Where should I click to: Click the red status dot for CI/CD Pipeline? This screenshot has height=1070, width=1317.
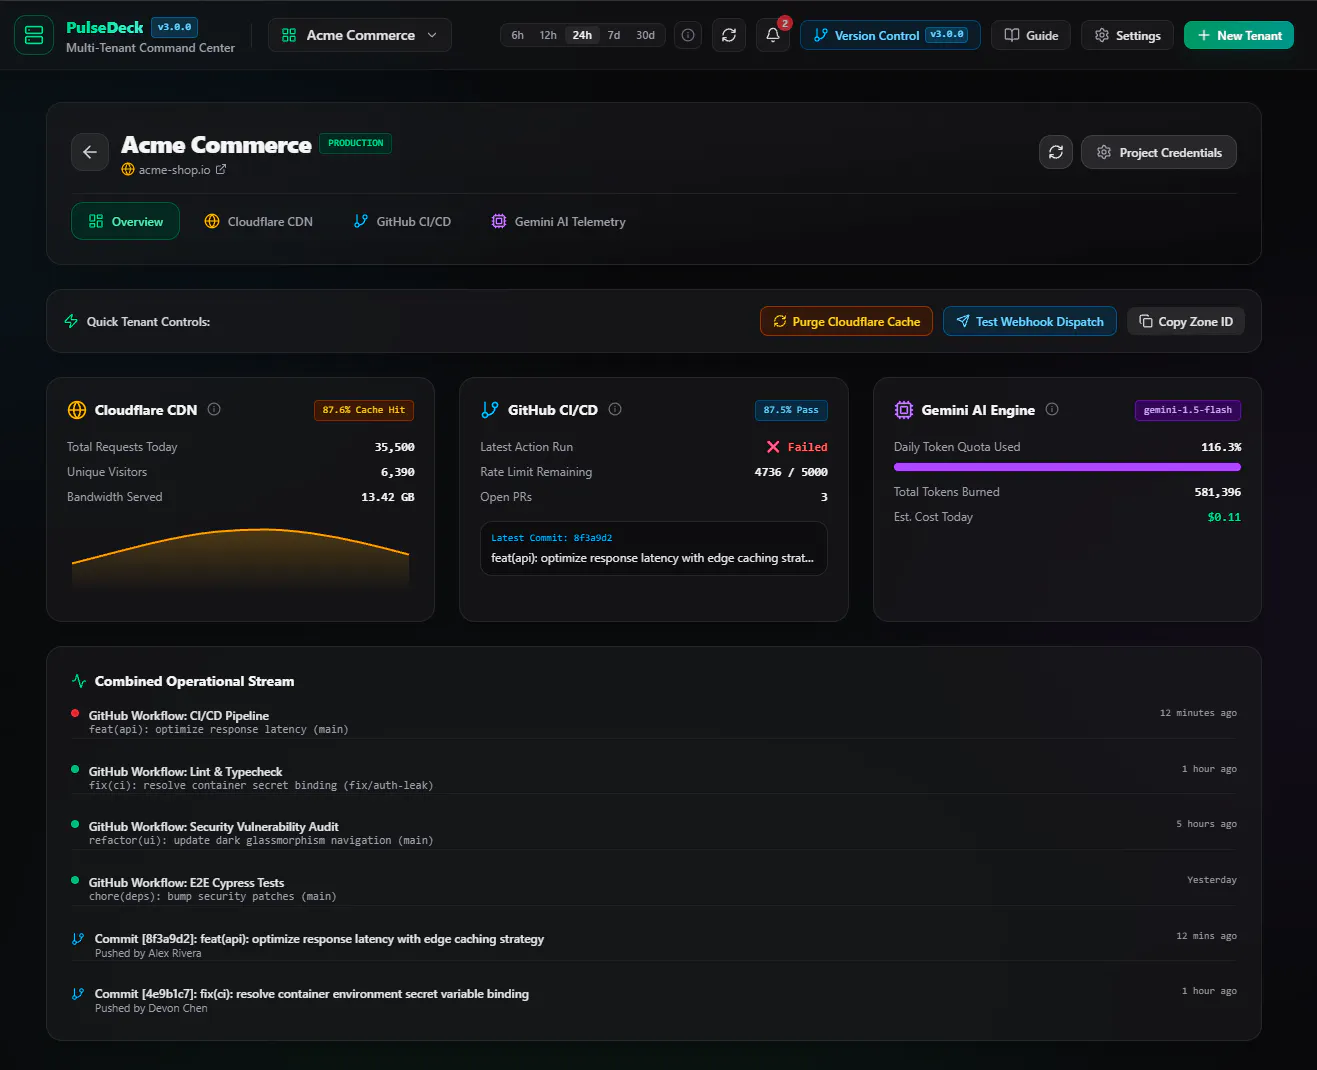pos(75,713)
